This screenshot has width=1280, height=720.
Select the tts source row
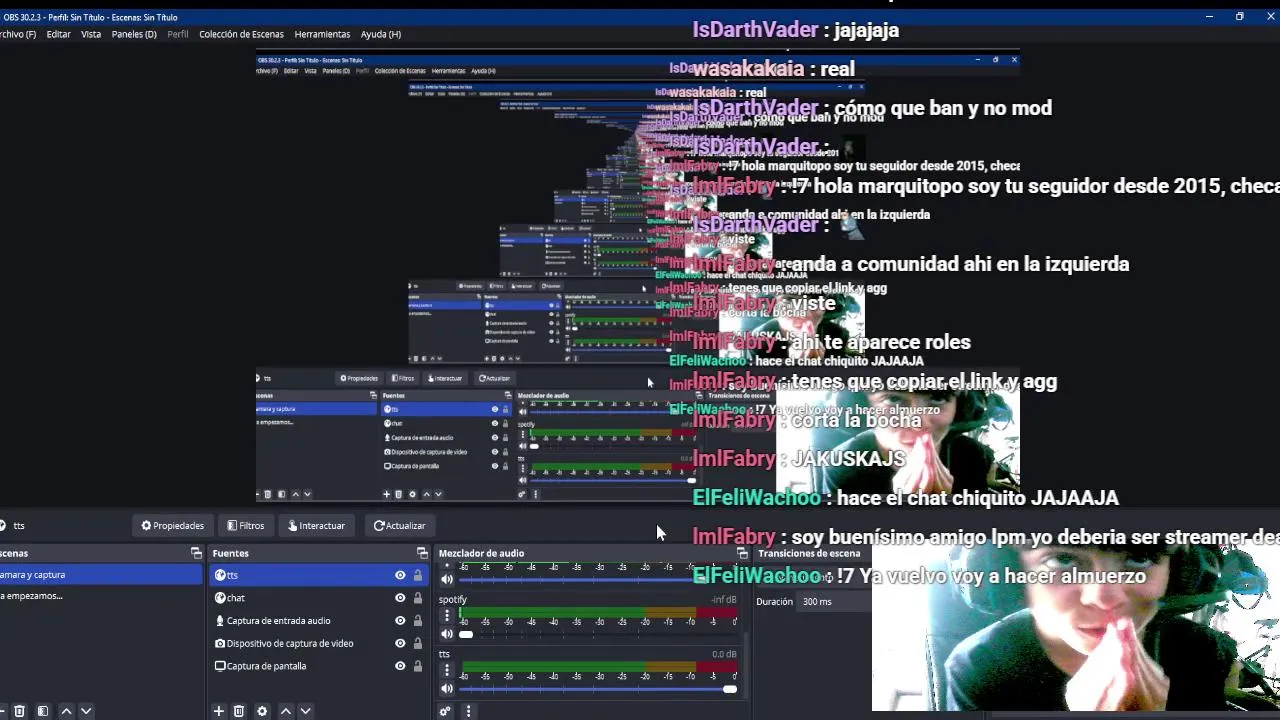pyautogui.click(x=320, y=575)
